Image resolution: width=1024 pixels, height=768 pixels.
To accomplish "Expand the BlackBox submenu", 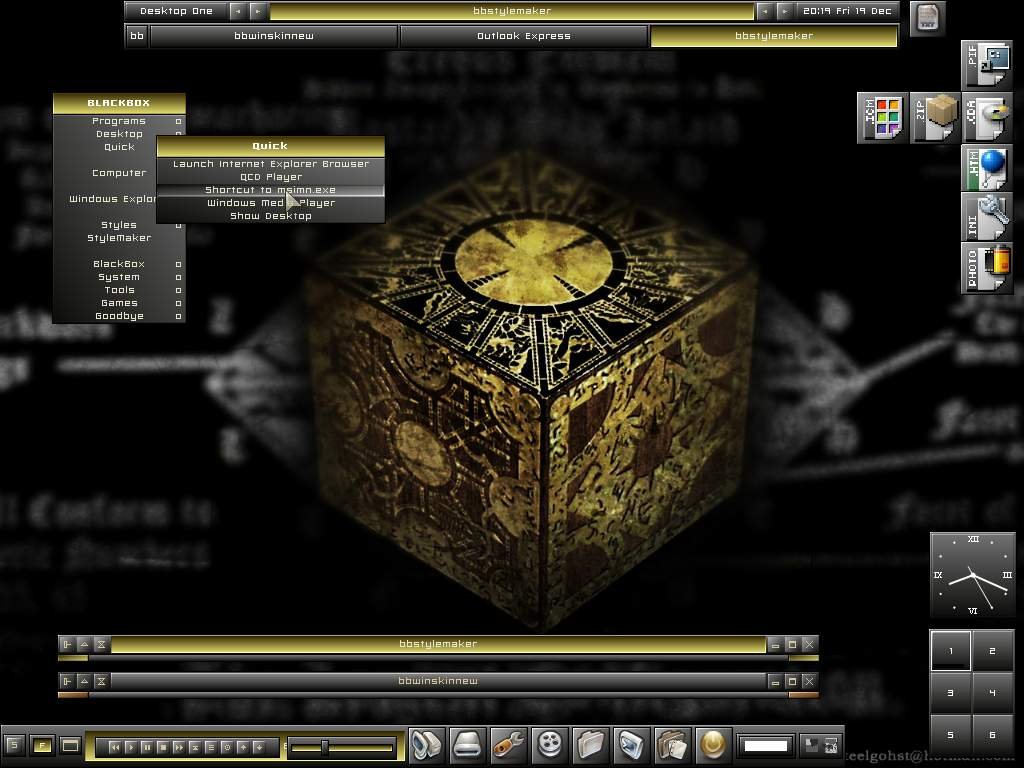I will point(119,264).
